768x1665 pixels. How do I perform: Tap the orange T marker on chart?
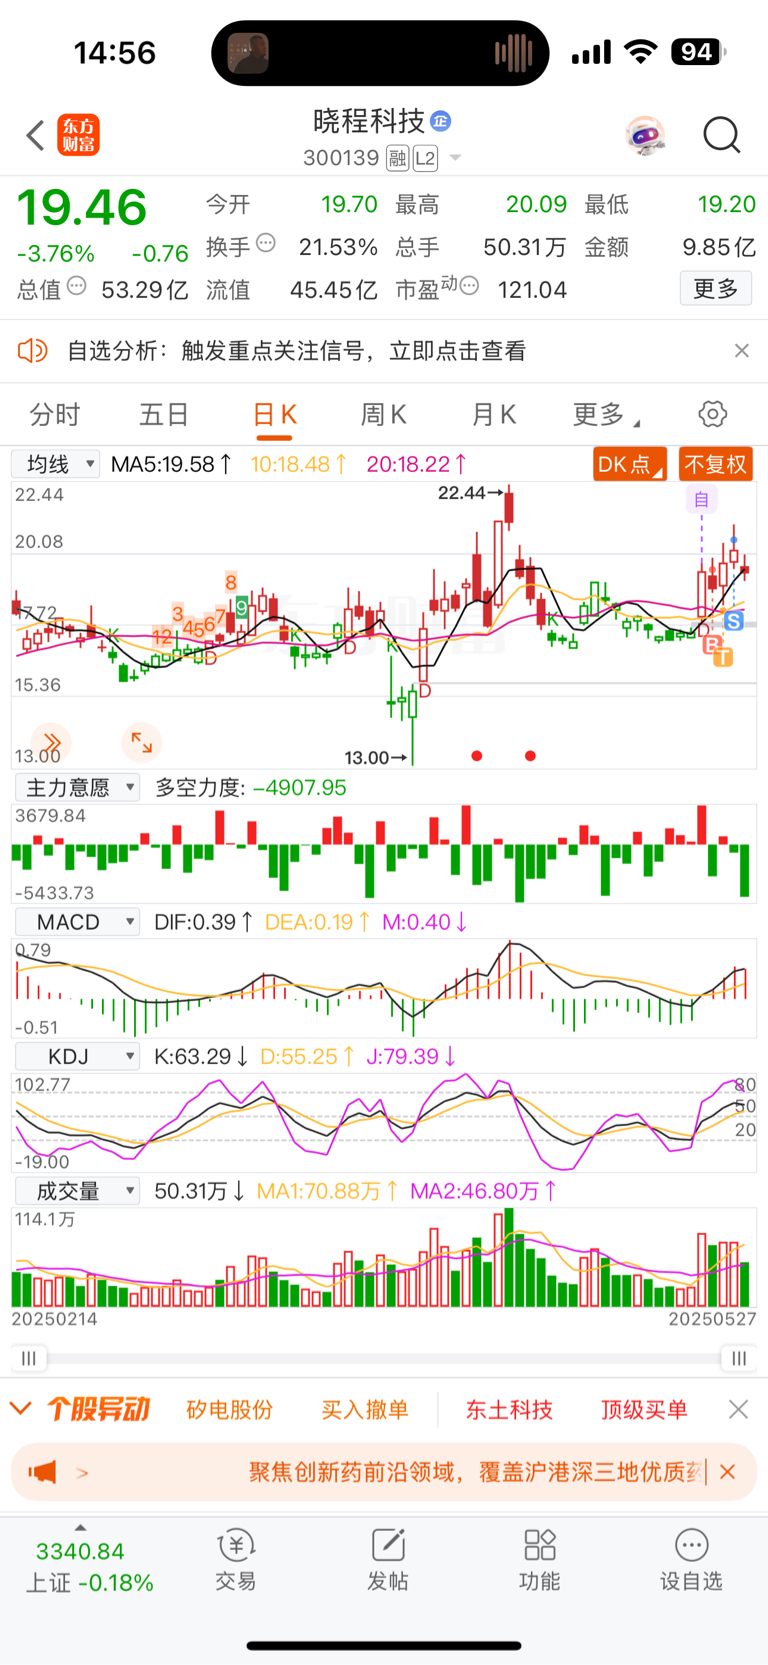pos(723,657)
